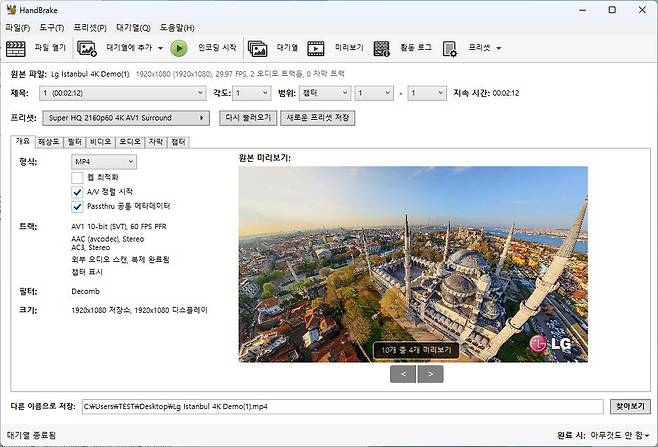Image resolution: width=658 pixels, height=447 pixels.
Task: Click the 다른 이름으로 저장 path field
Action: tap(342, 406)
